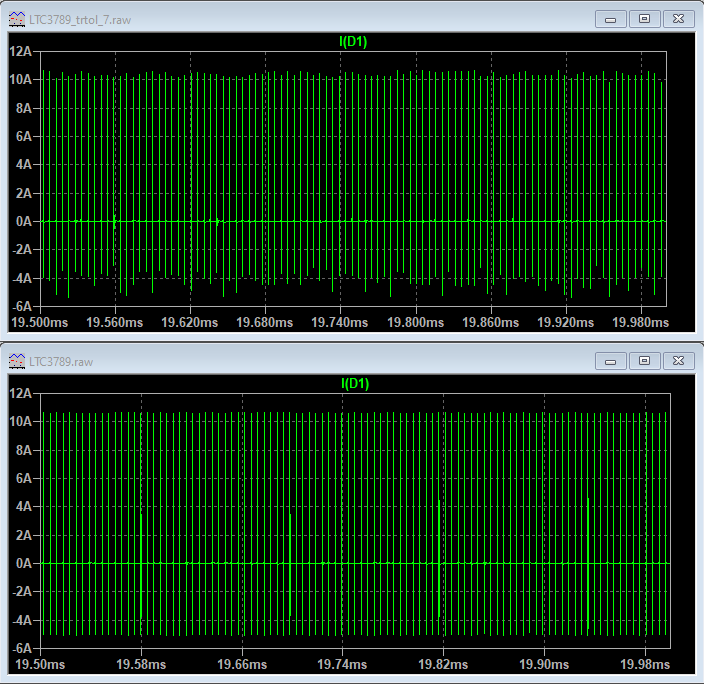
Task: Click the 19.740ms time axis label
Action: (339, 322)
